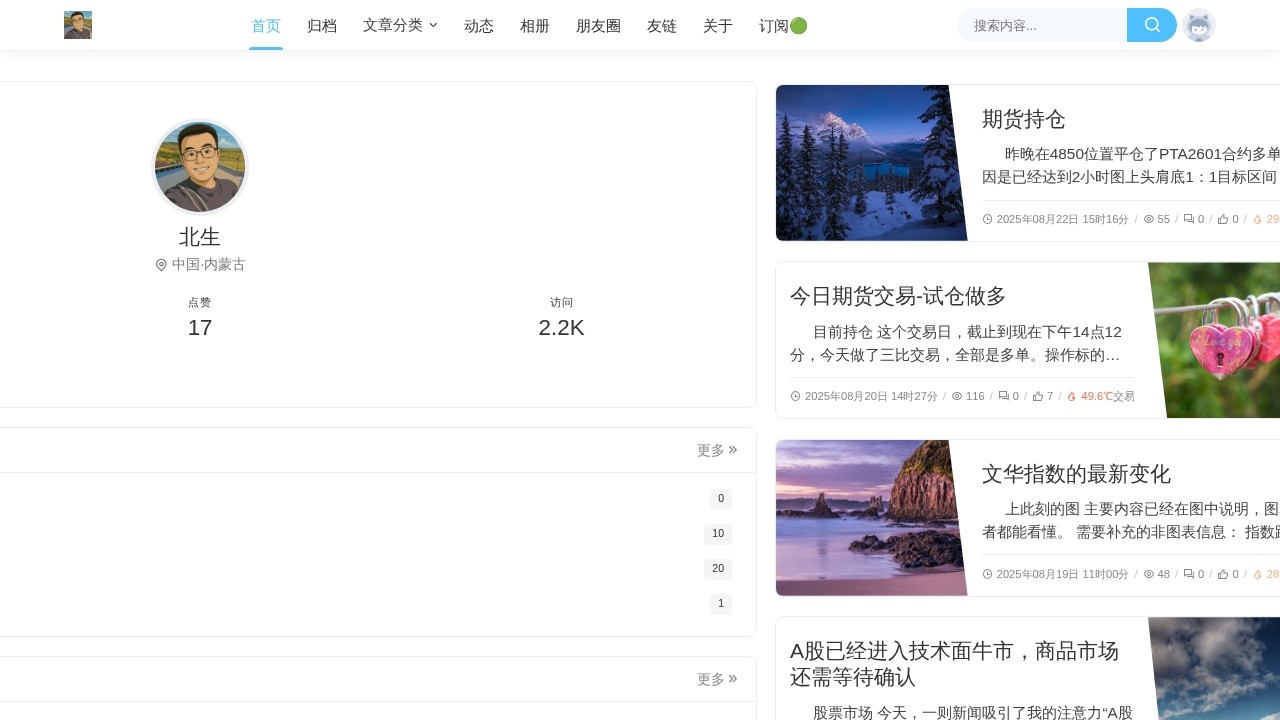Image resolution: width=1280 pixels, height=720 pixels.
Task: Open the 朋友圈 navigation item
Action: click(598, 26)
